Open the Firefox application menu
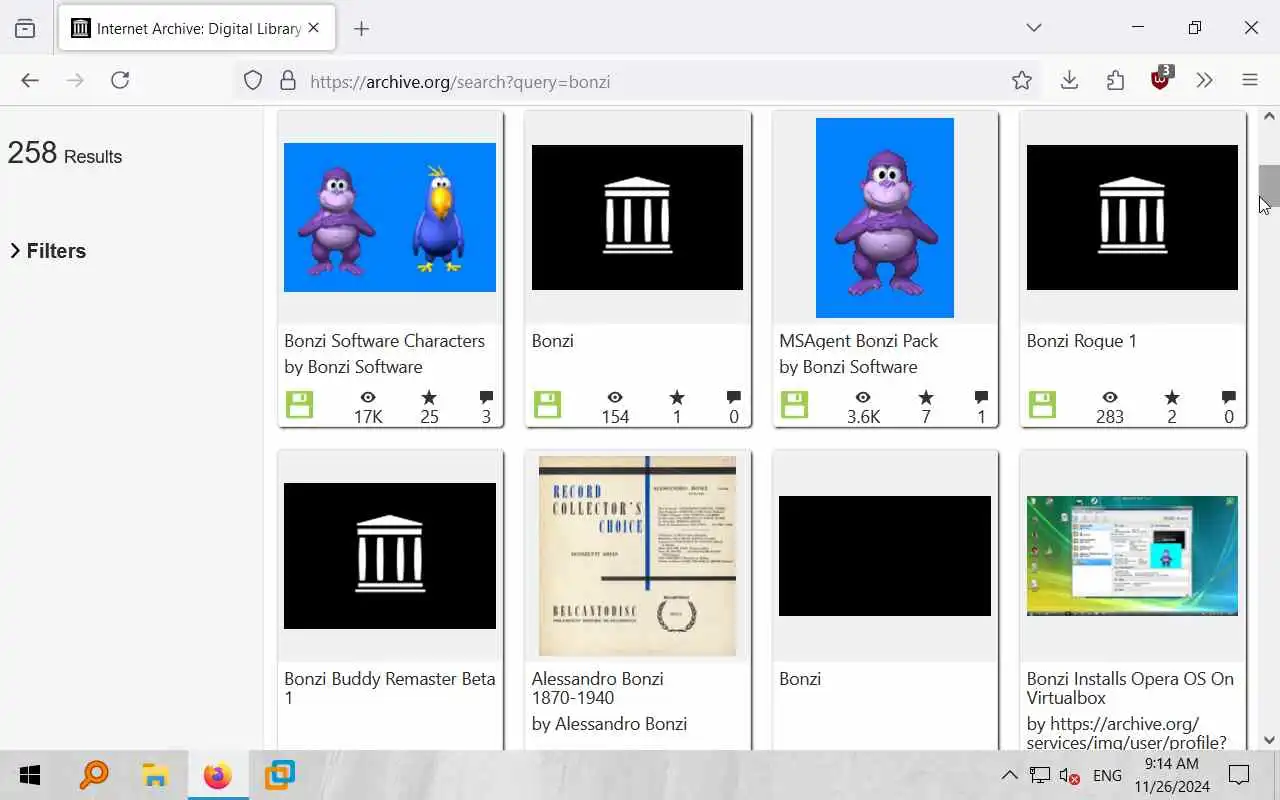The image size is (1280, 800). click(x=1250, y=80)
